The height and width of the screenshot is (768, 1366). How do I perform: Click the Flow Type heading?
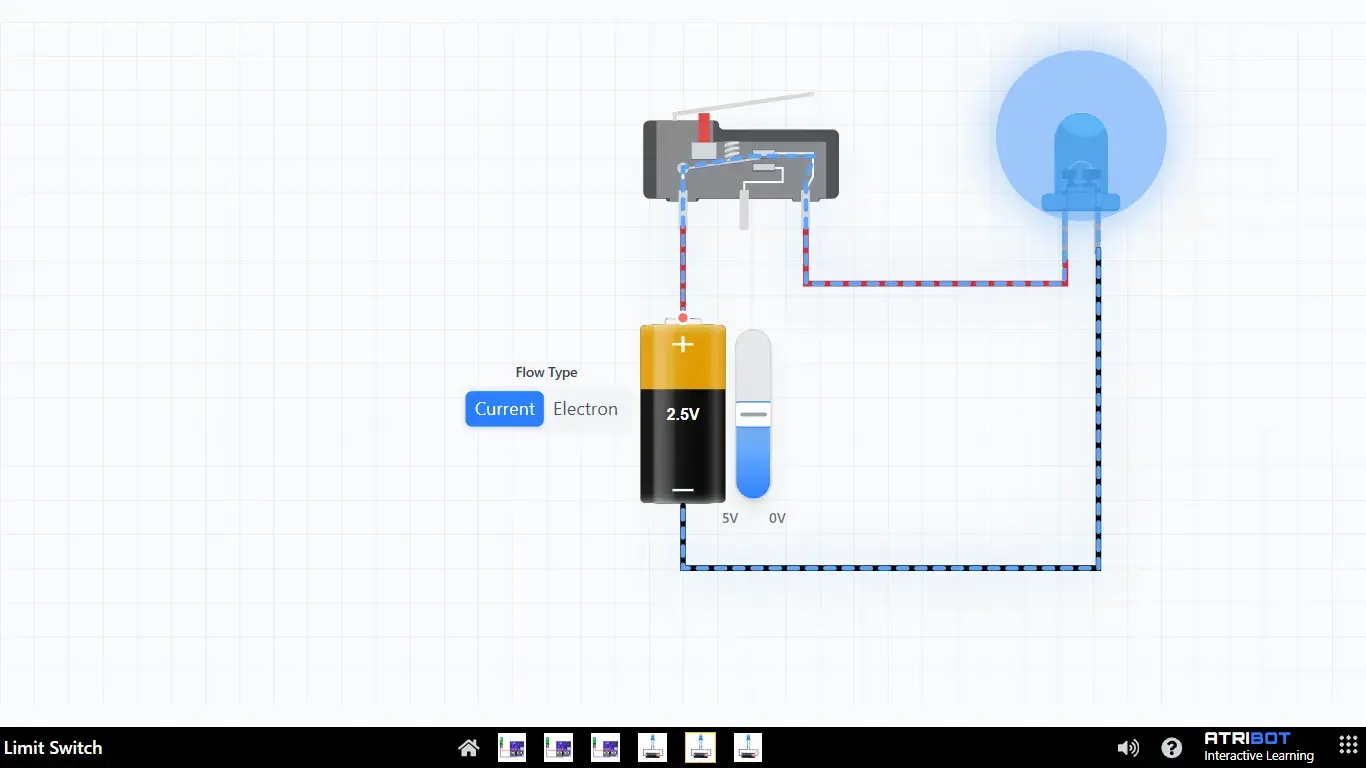click(546, 372)
